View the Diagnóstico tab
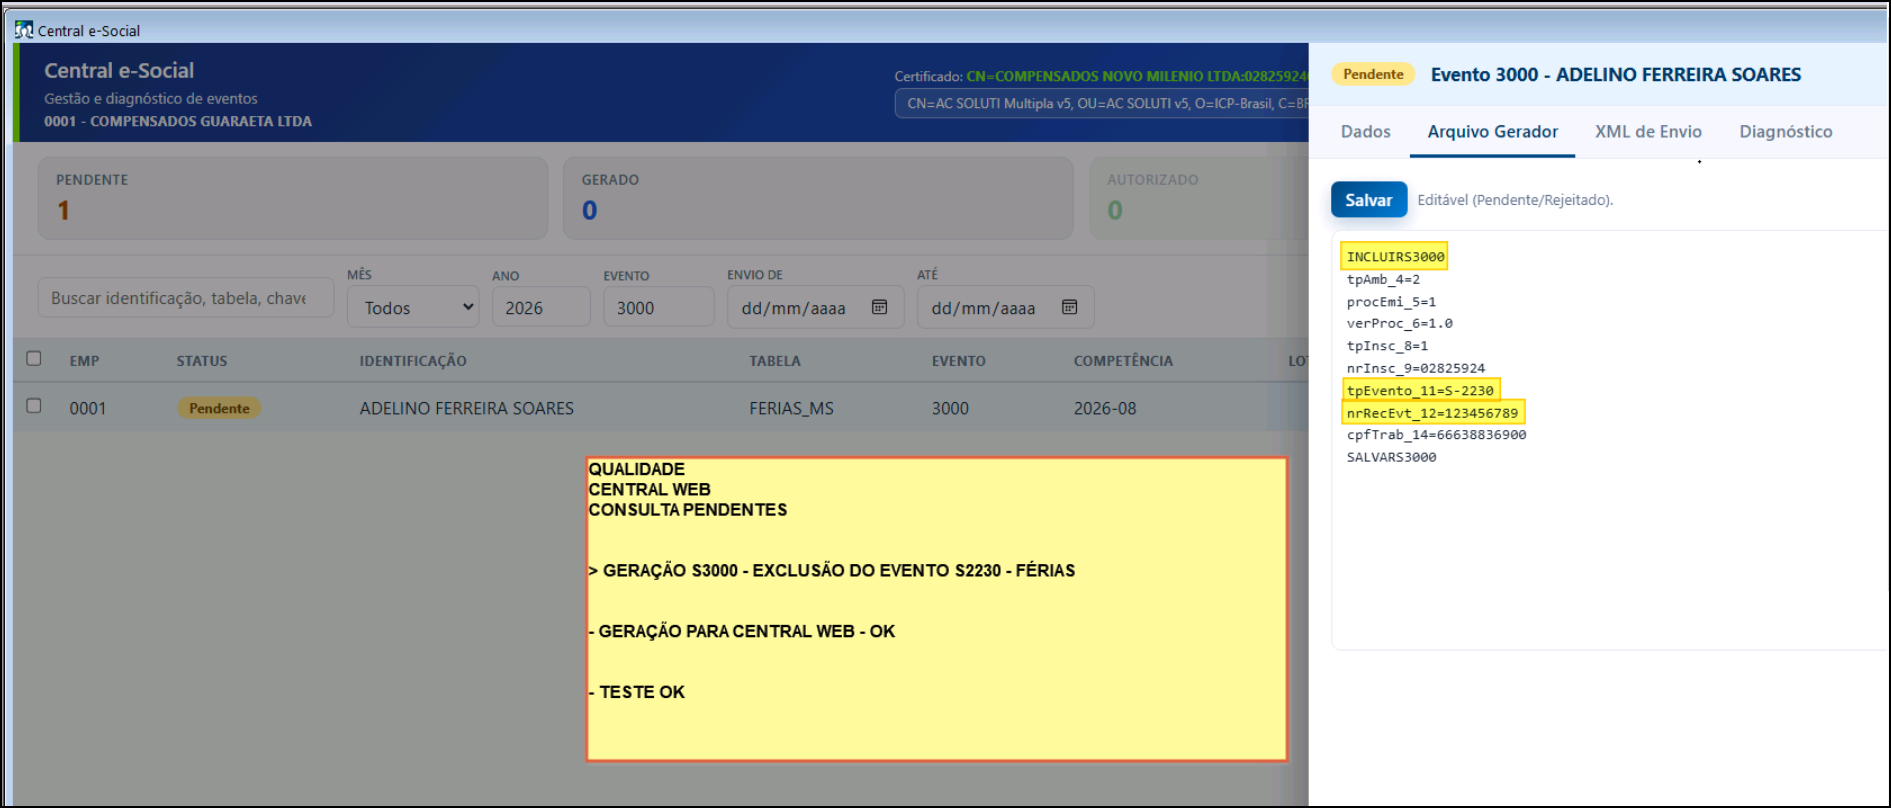This screenshot has width=1891, height=808. click(1785, 131)
